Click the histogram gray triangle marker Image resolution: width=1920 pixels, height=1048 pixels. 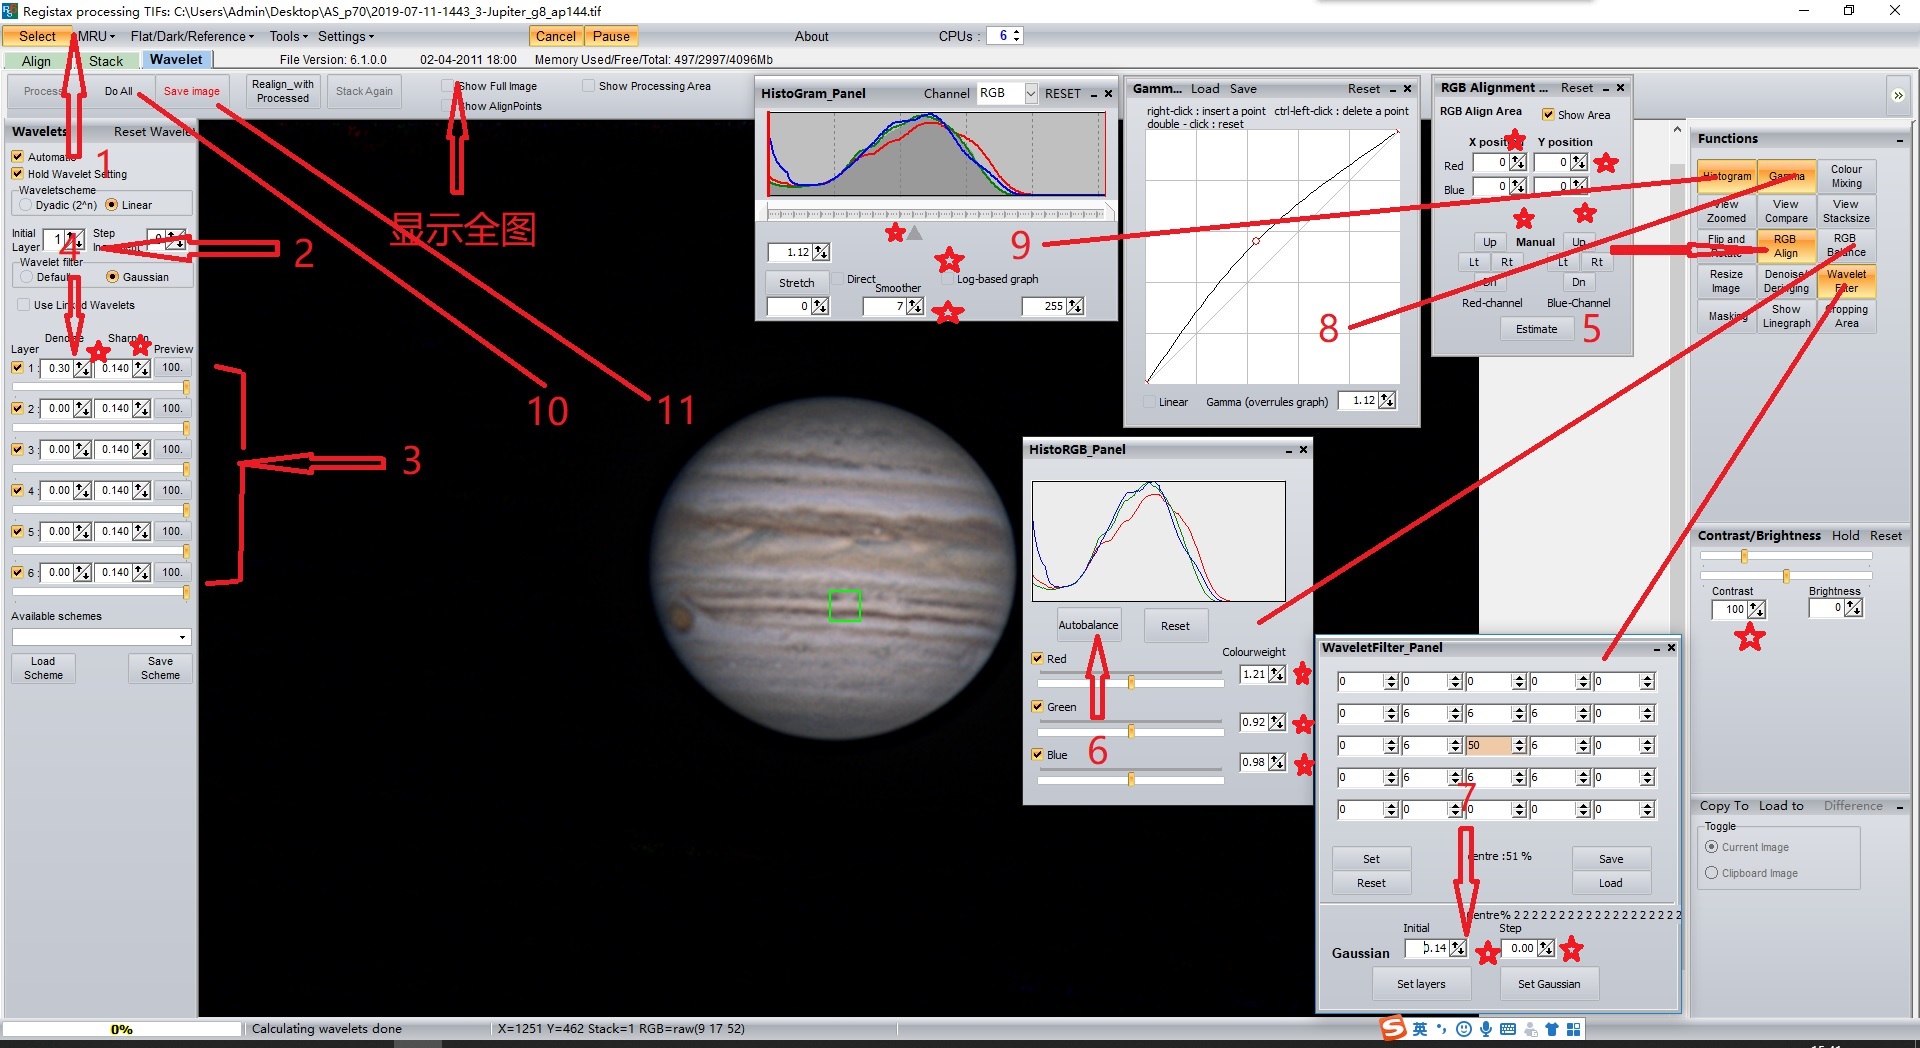point(914,232)
